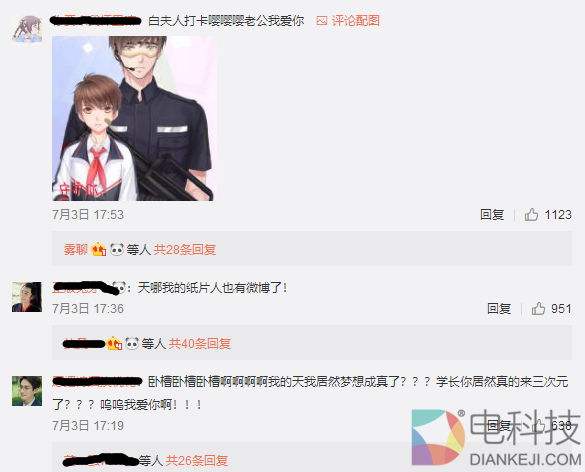Click panda emoji in 40条回复 row
585x472 pixels.
132,343
